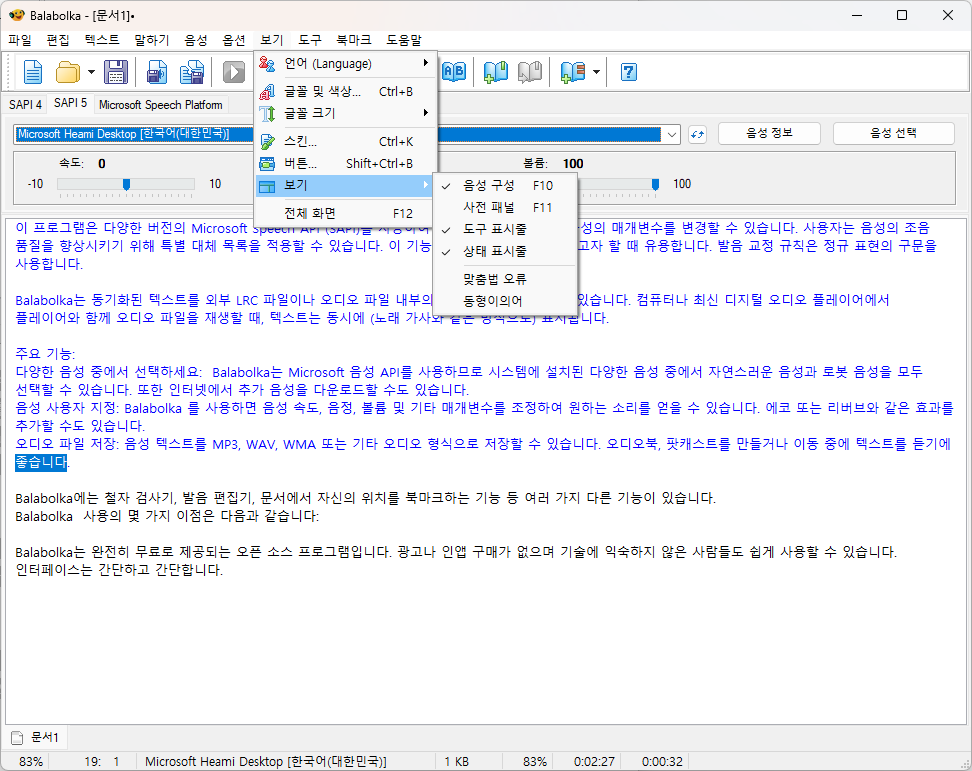Click the Open file folder icon
This screenshot has height=771, width=972.
pos(68,72)
